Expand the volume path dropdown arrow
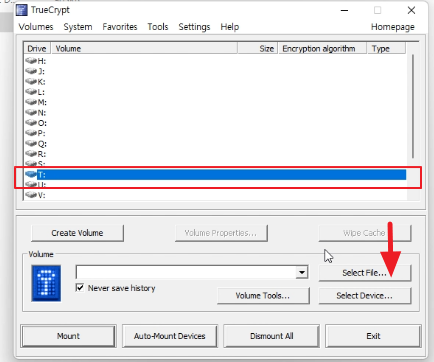The width and height of the screenshot is (434, 362). [x=302, y=272]
